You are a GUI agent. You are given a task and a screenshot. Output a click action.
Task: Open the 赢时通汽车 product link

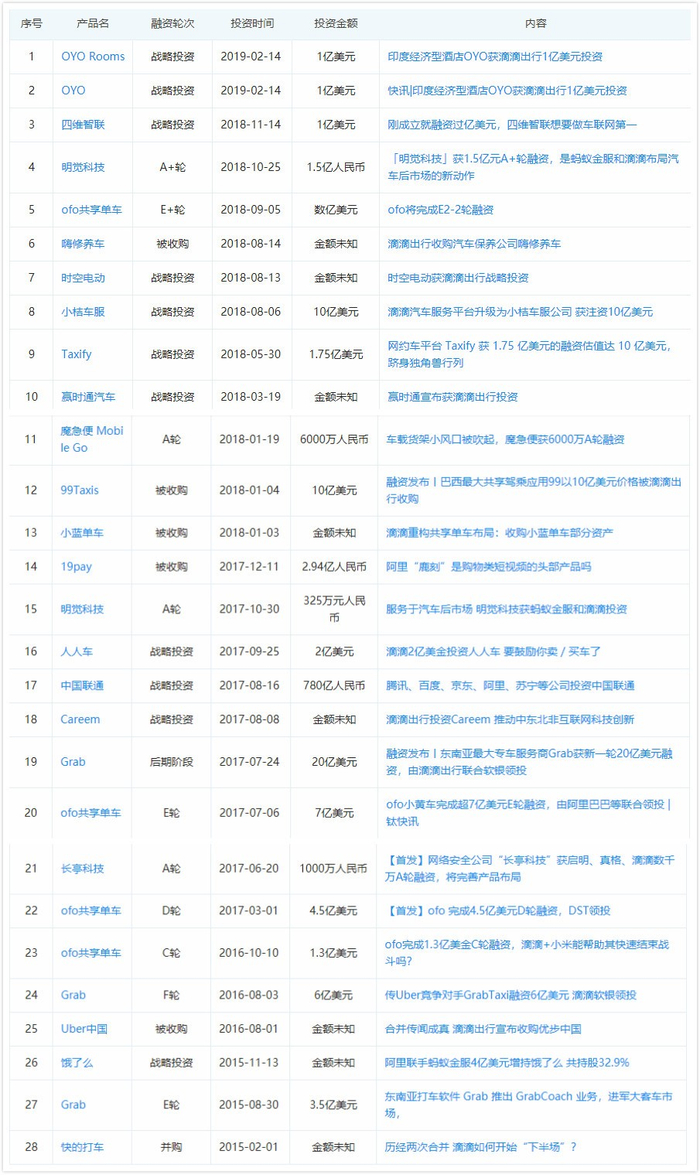pyautogui.click(x=88, y=396)
